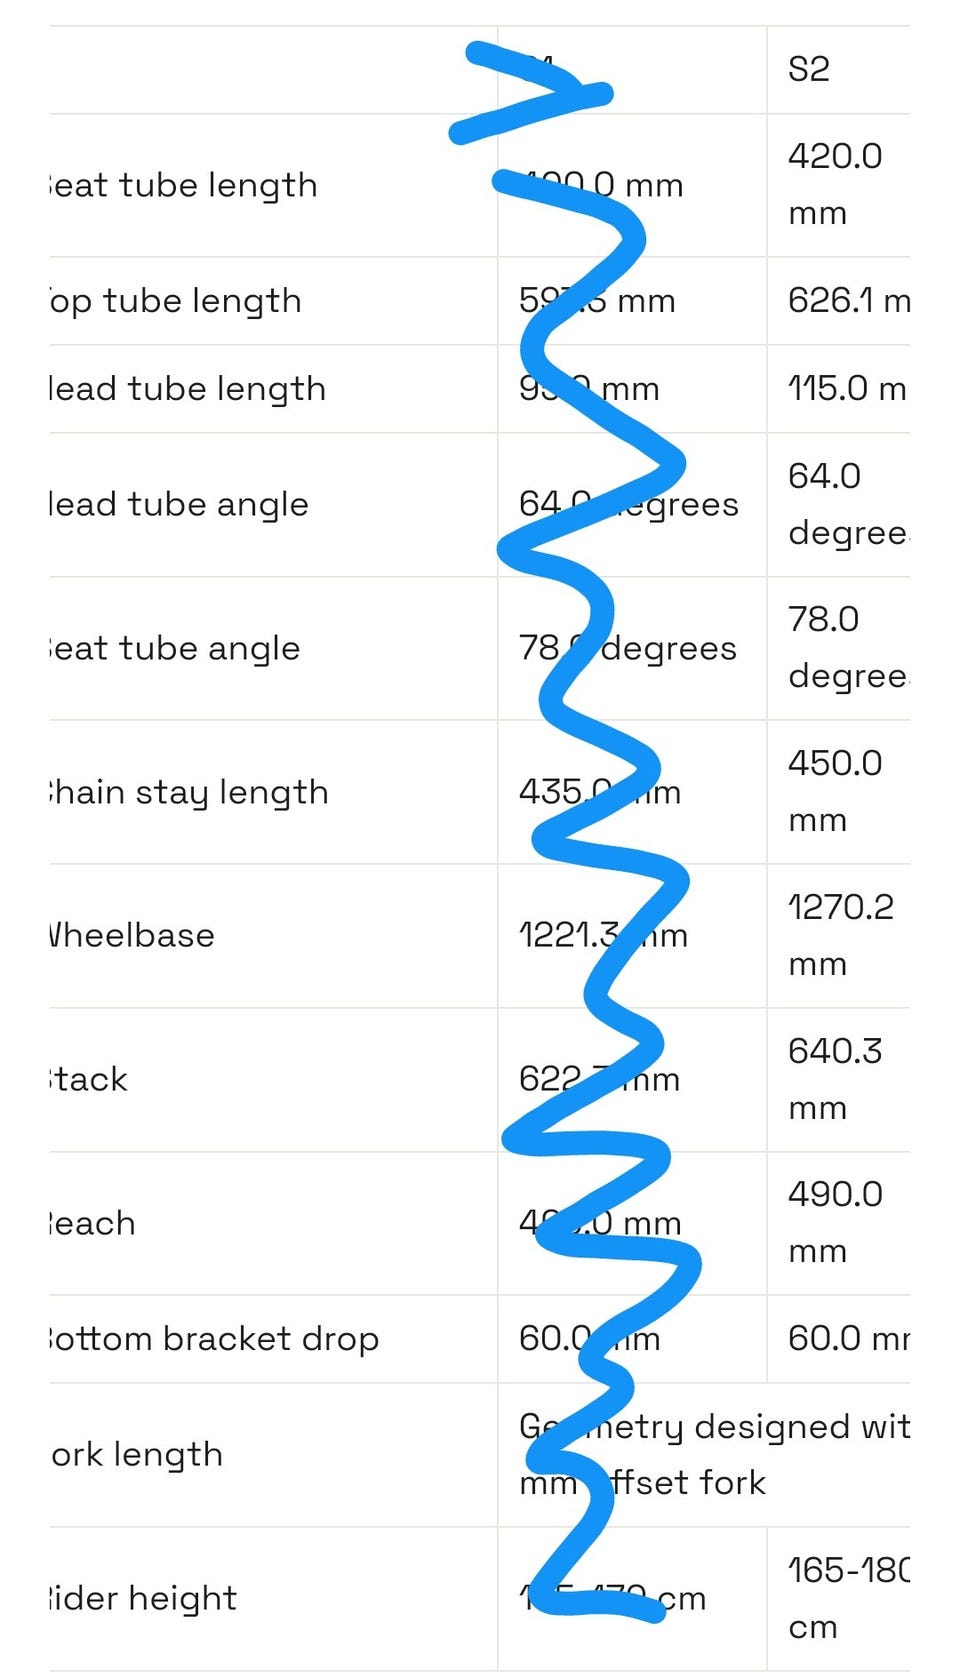Select the 490.0 mm reach value
Image resolution: width=960 pixels, height=1678 pixels.
point(835,1222)
